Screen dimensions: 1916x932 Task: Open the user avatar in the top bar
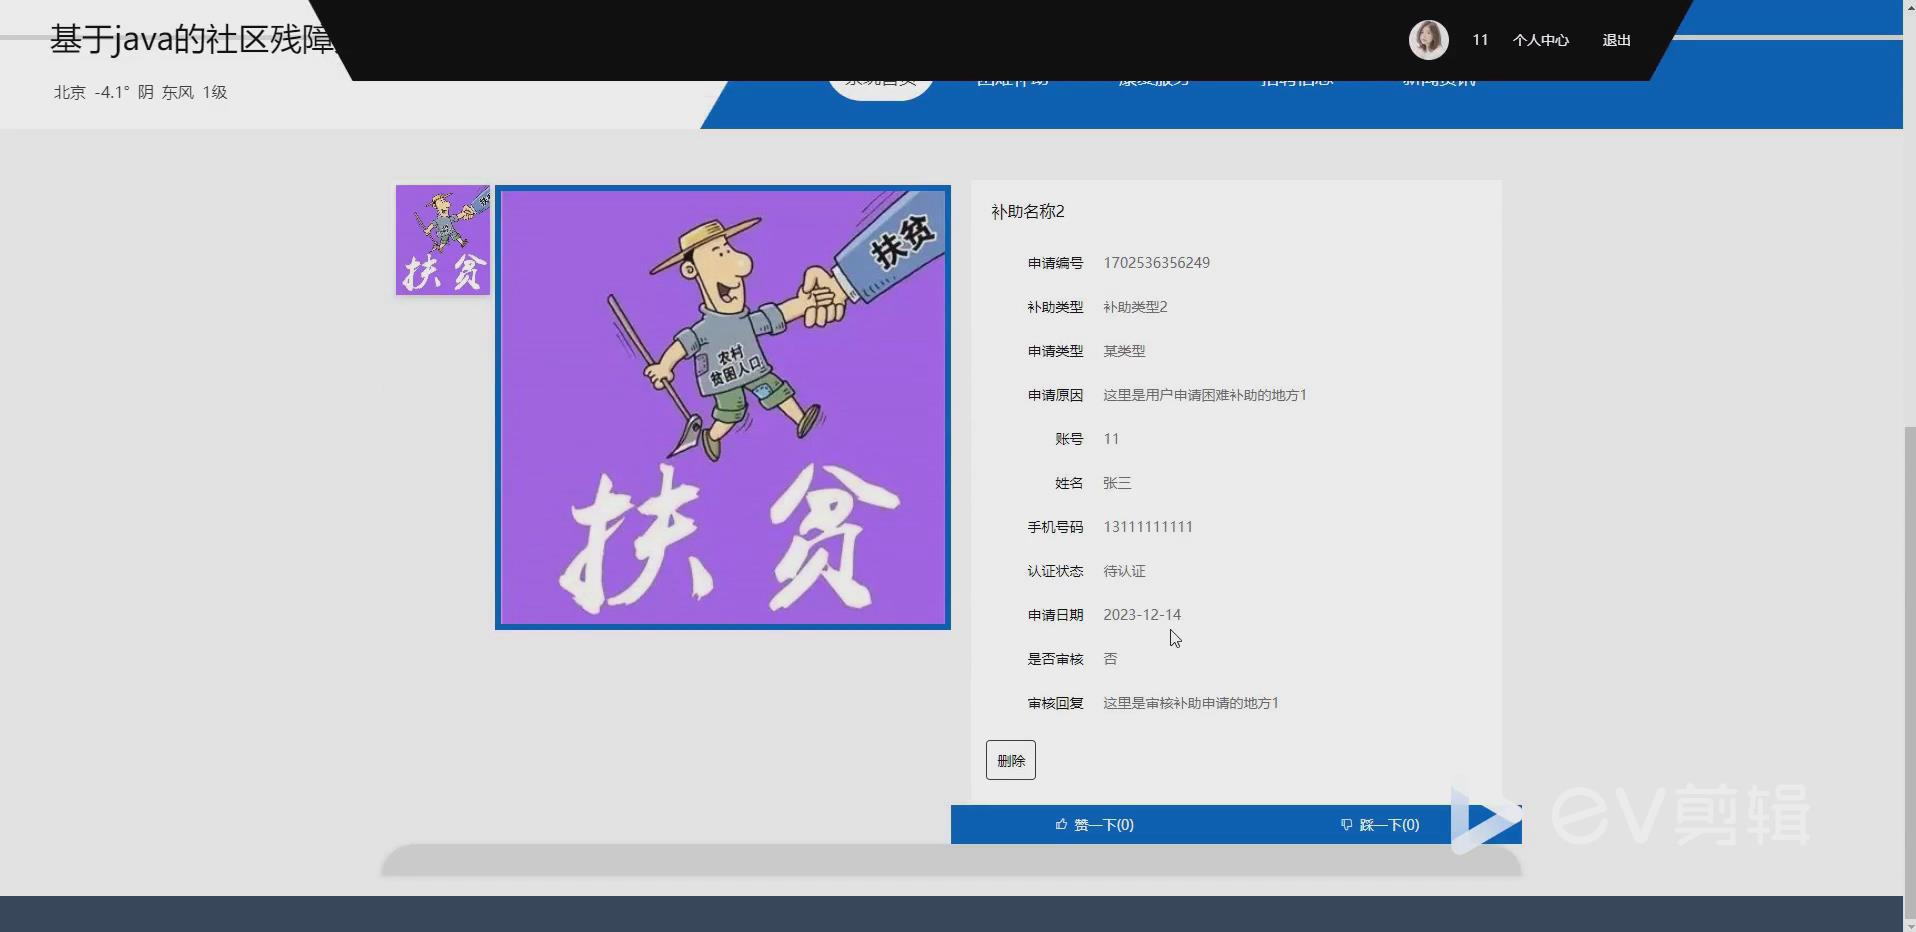[x=1428, y=39]
